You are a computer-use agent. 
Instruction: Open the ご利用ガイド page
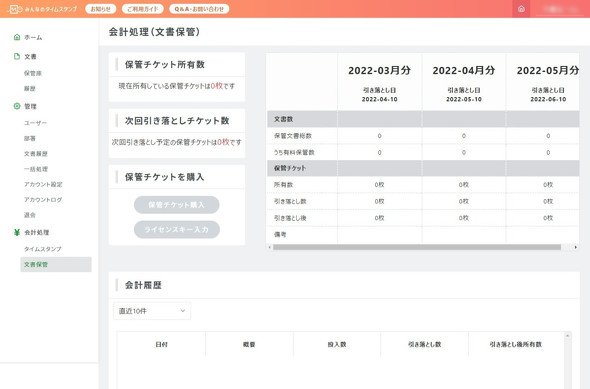click(x=143, y=9)
